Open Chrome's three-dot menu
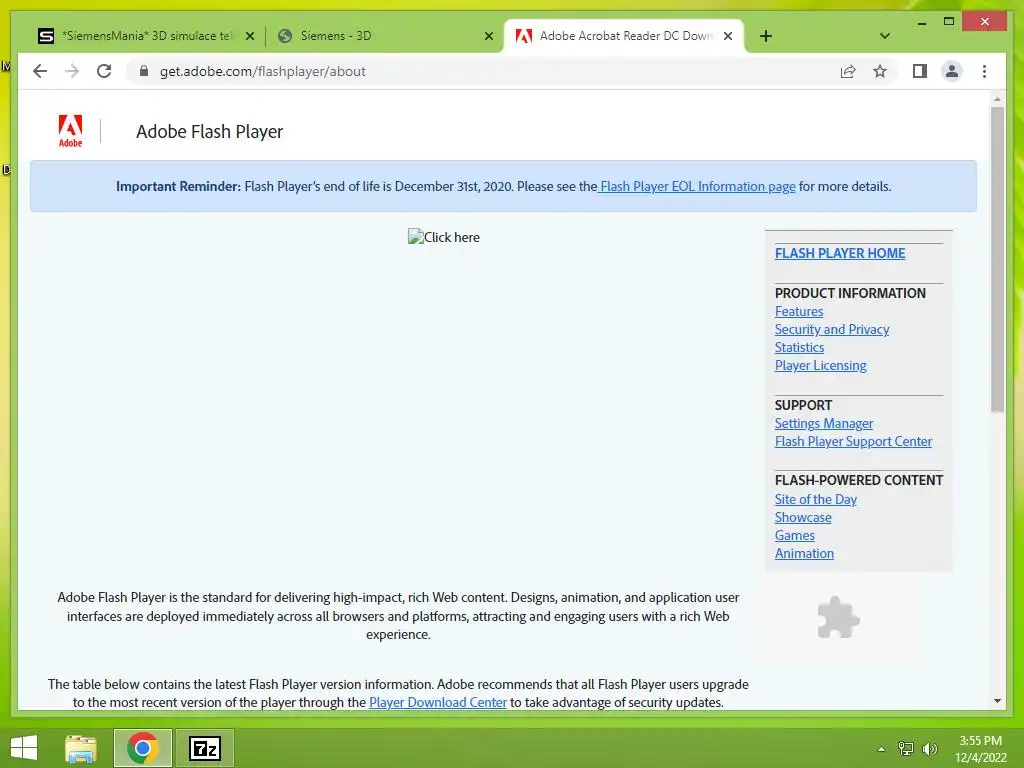 pos(984,71)
